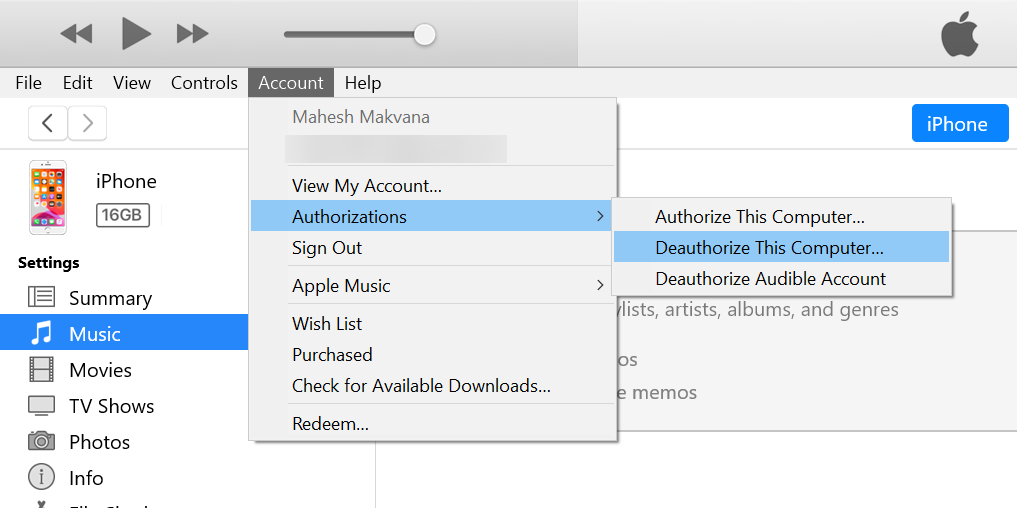Open Movies label in sidebar
The image size is (1017, 508).
click(x=101, y=370)
